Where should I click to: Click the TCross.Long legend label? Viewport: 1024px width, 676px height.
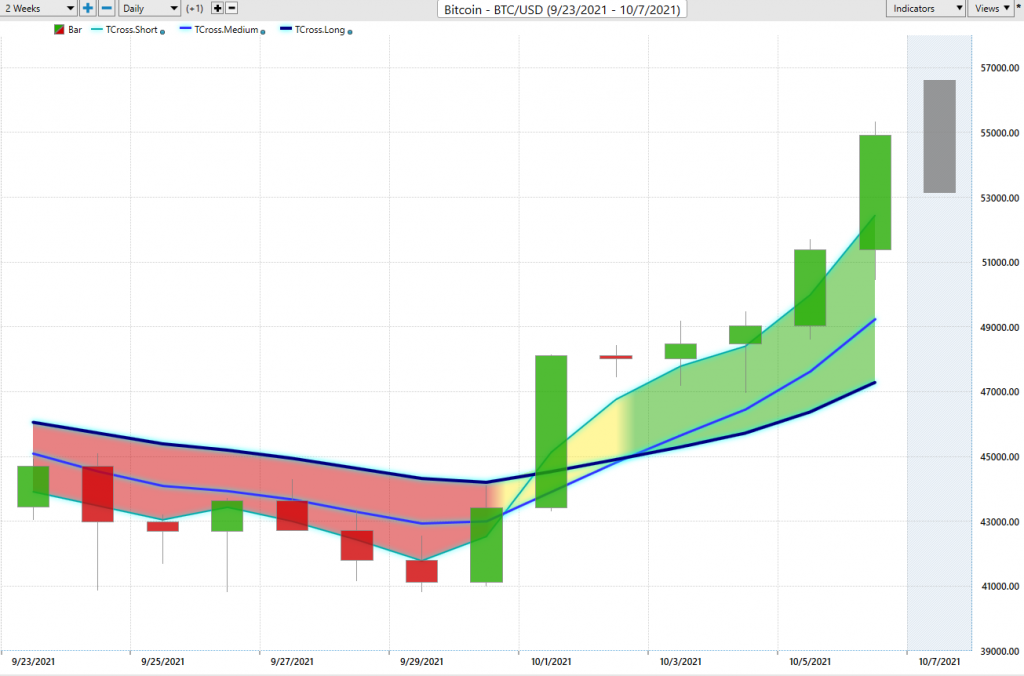tap(319, 29)
